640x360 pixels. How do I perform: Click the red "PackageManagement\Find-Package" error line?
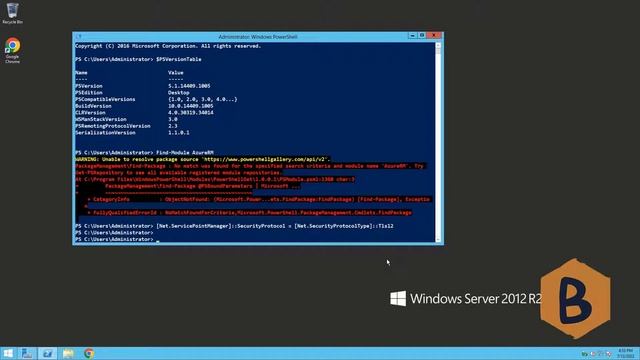click(250, 166)
